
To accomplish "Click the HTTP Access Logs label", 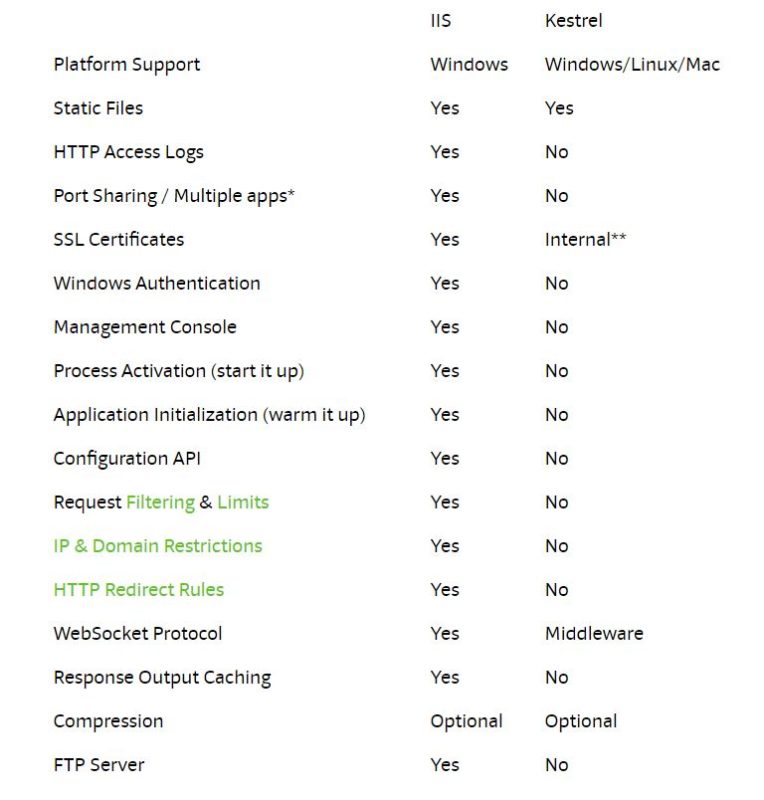I will (x=128, y=152).
